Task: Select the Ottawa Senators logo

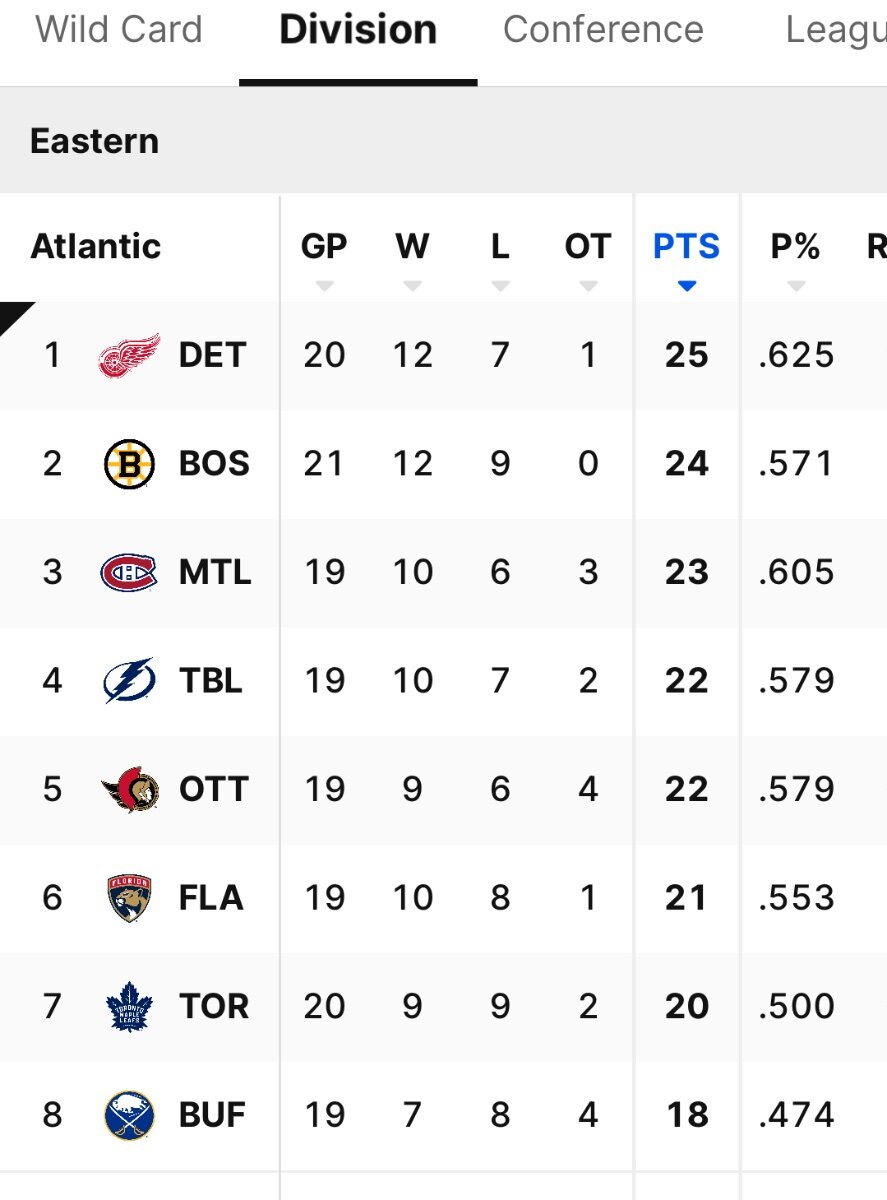Action: 129,790
